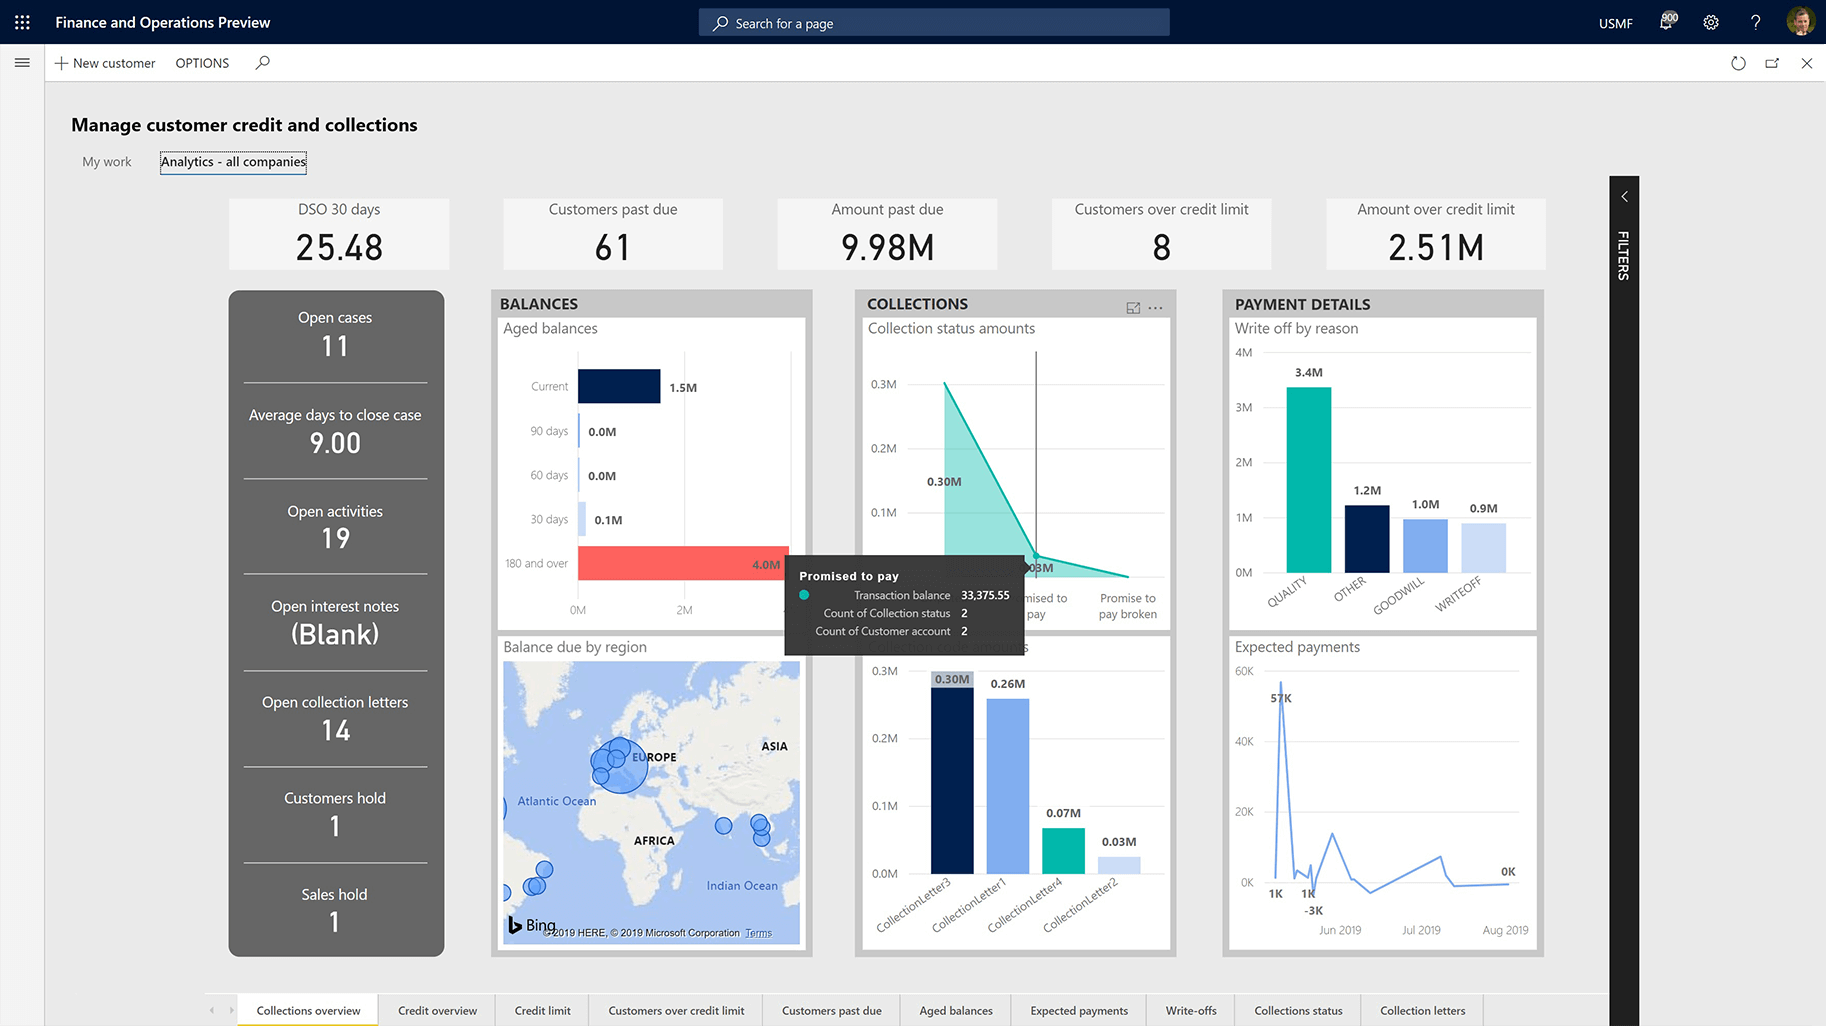Click the Open cases tile
The image size is (1826, 1026).
[x=335, y=334]
